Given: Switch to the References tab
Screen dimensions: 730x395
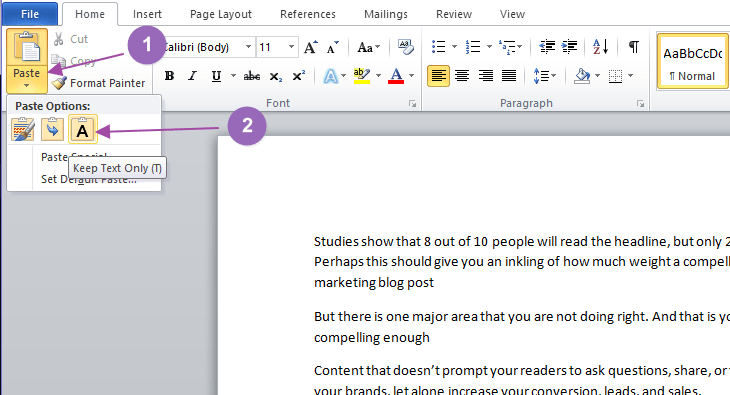Looking at the screenshot, I should [308, 14].
